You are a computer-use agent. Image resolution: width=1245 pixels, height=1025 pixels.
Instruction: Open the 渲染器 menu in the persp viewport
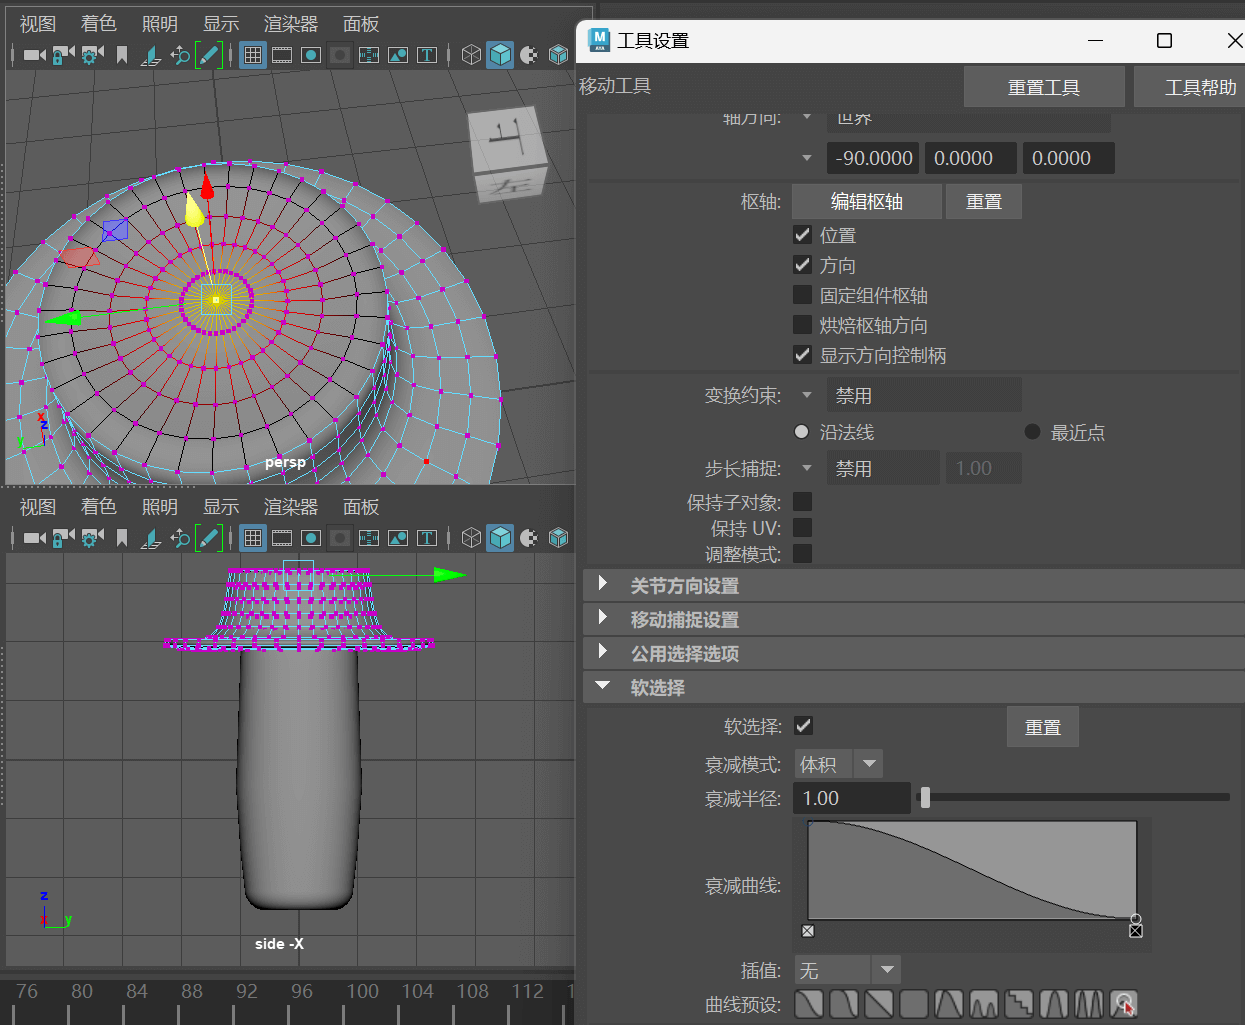click(290, 24)
